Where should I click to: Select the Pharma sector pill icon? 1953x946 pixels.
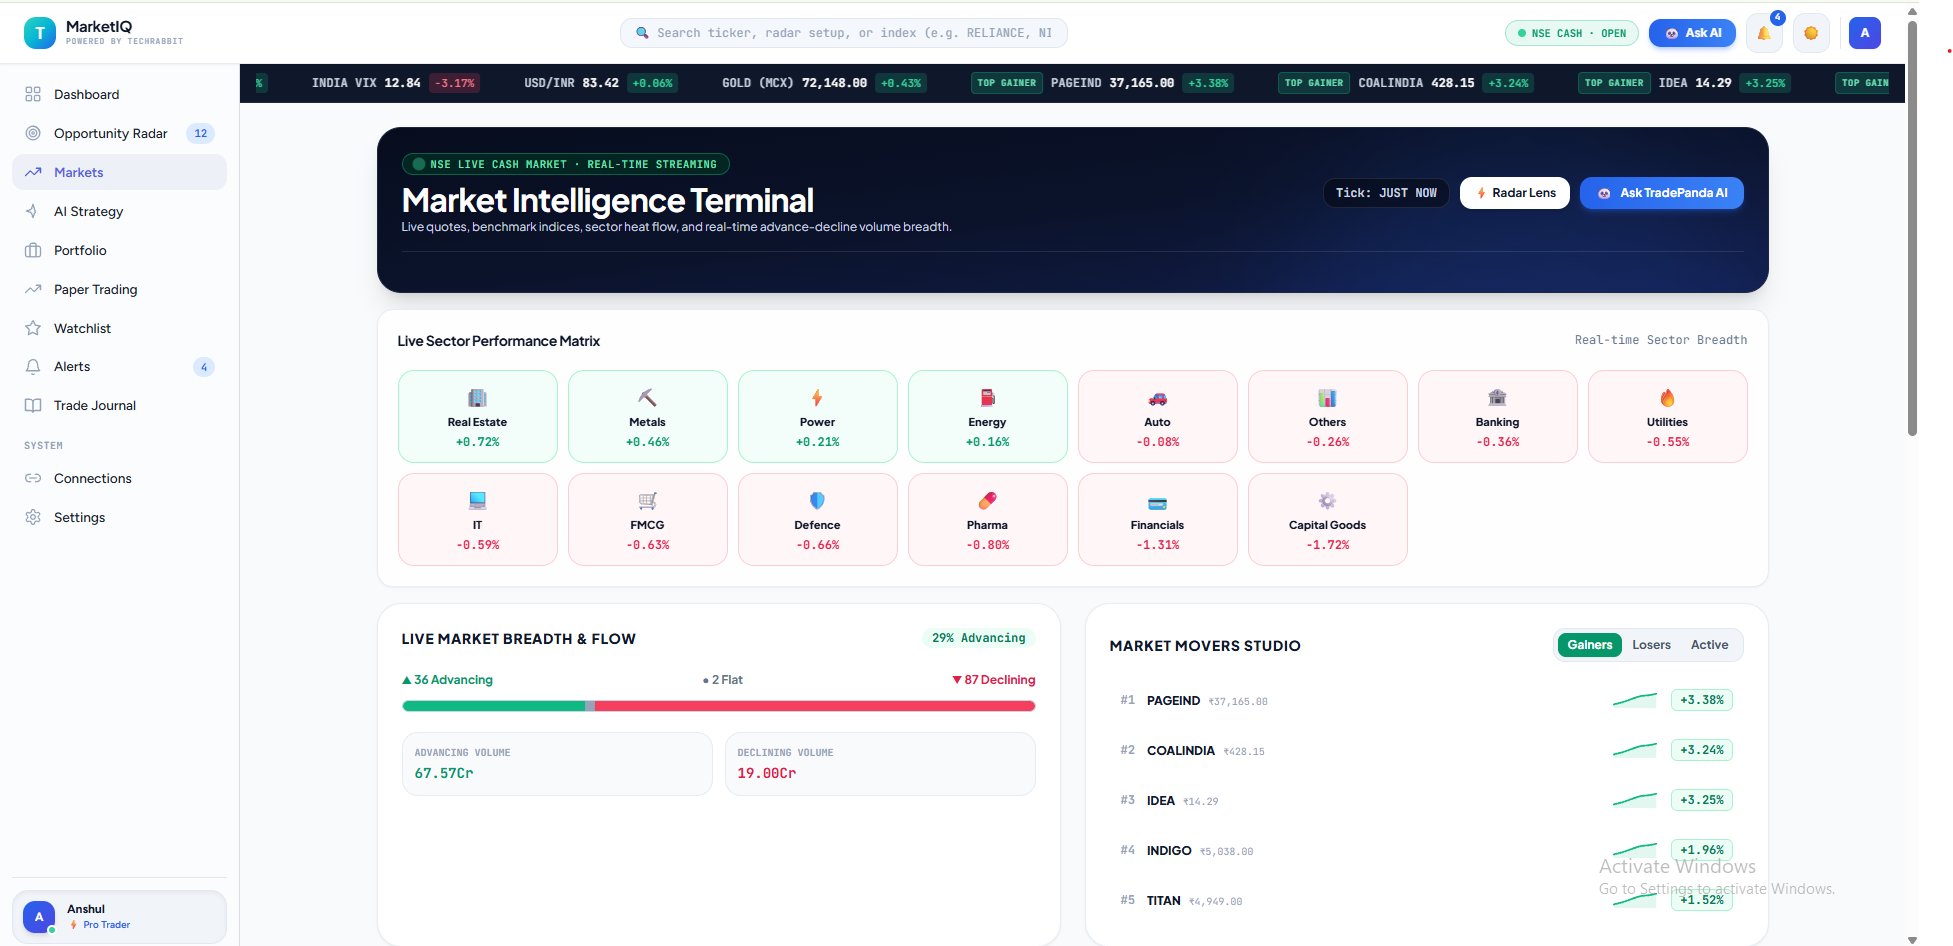pyautogui.click(x=988, y=500)
